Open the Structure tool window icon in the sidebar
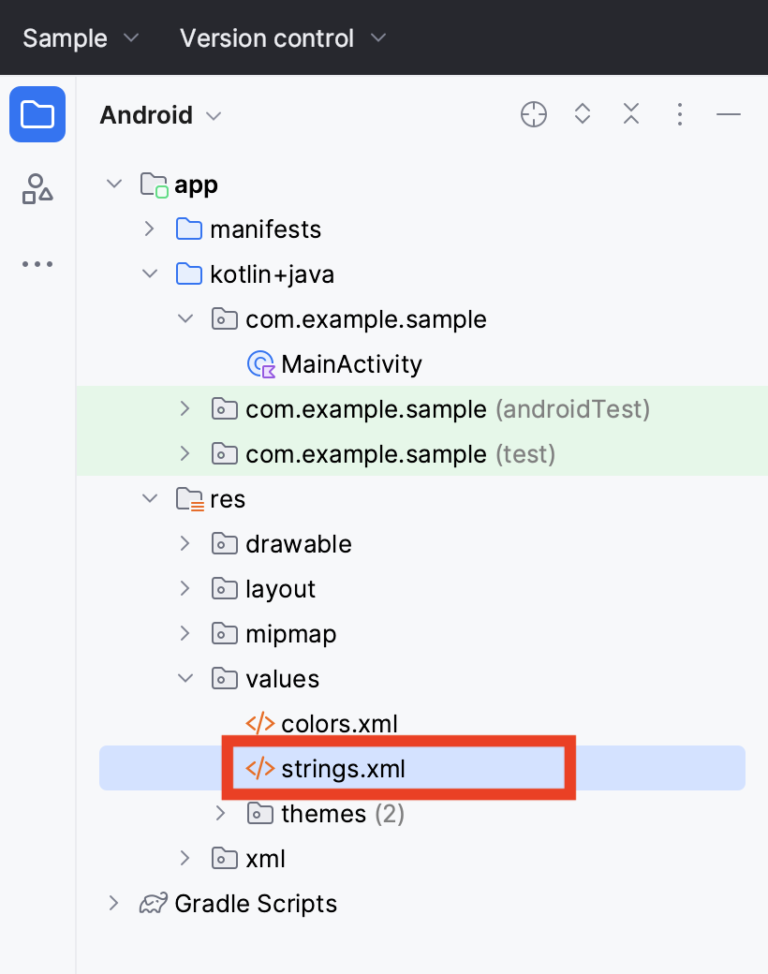The height and width of the screenshot is (974, 768). point(37,188)
